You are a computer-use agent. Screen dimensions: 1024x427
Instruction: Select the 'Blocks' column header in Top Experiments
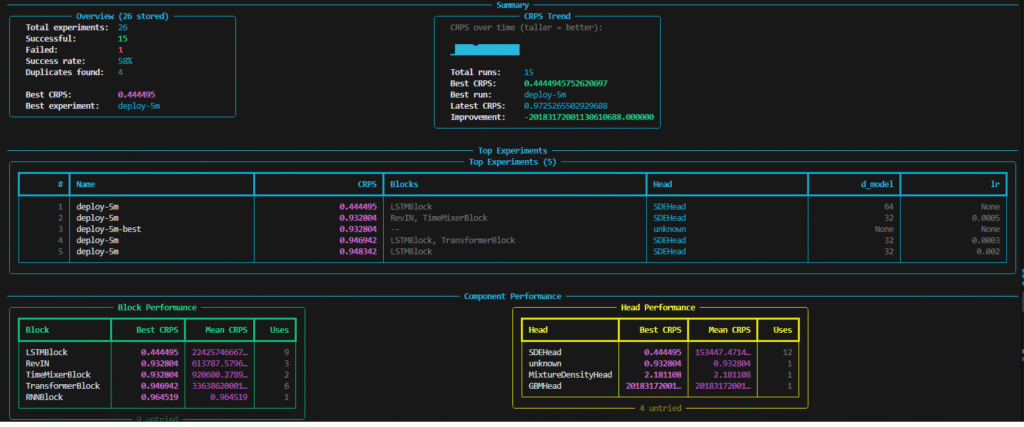[x=405, y=184]
